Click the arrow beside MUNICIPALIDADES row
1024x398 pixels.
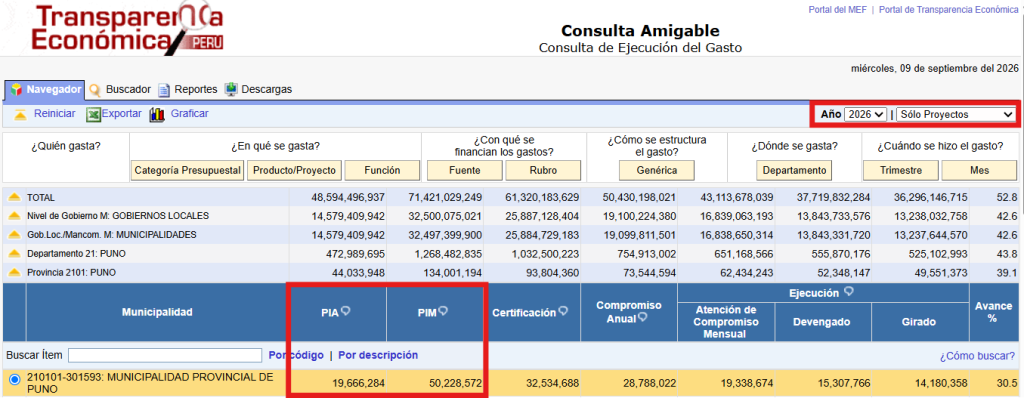pyautogui.click(x=14, y=235)
